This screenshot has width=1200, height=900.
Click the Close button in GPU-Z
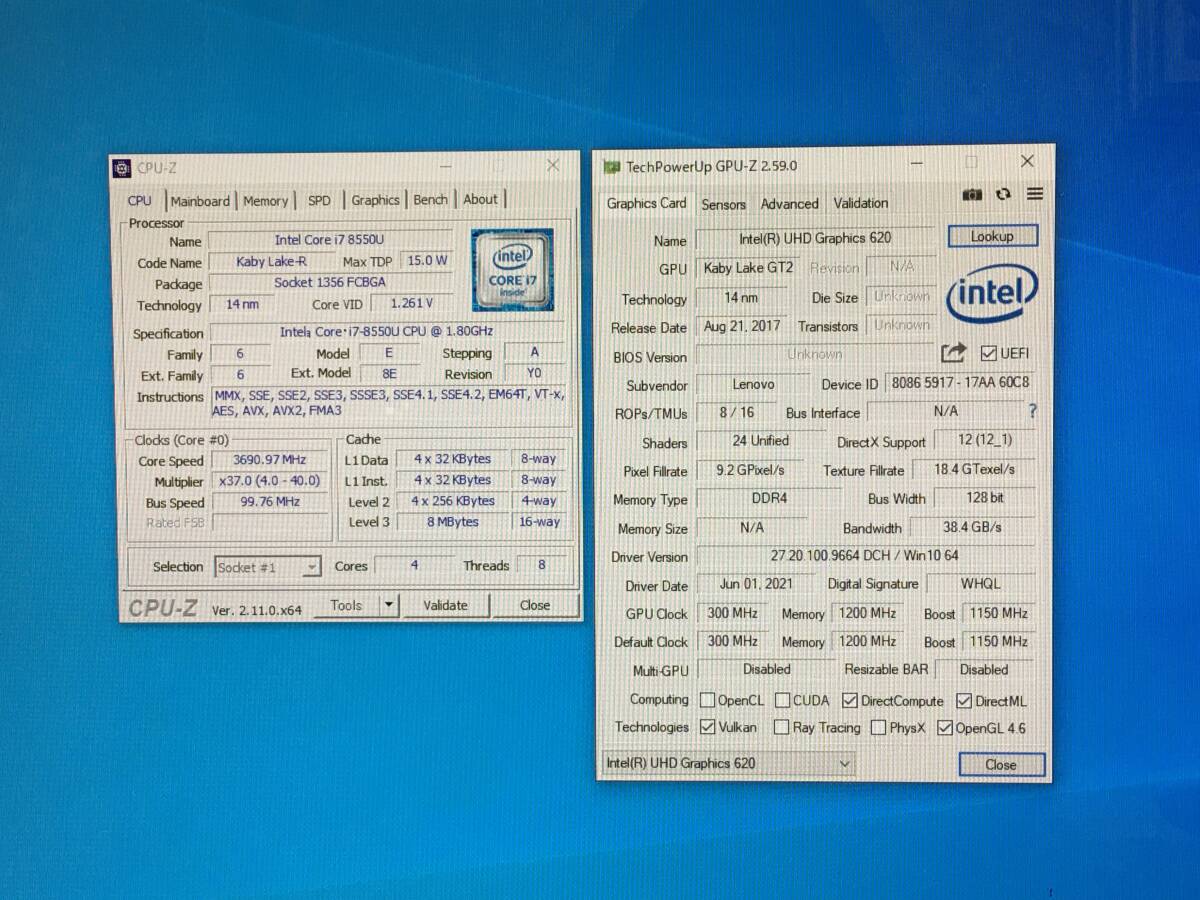click(x=1001, y=765)
